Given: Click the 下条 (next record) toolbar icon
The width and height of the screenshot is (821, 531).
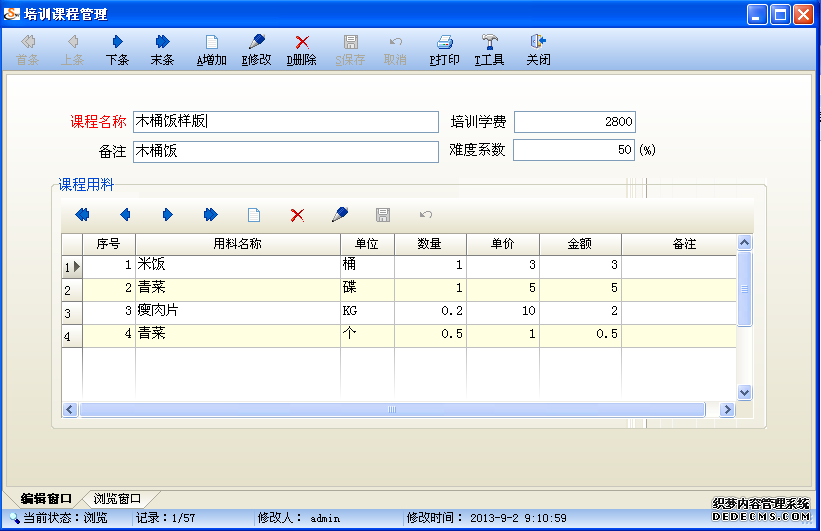Looking at the screenshot, I should point(117,43).
